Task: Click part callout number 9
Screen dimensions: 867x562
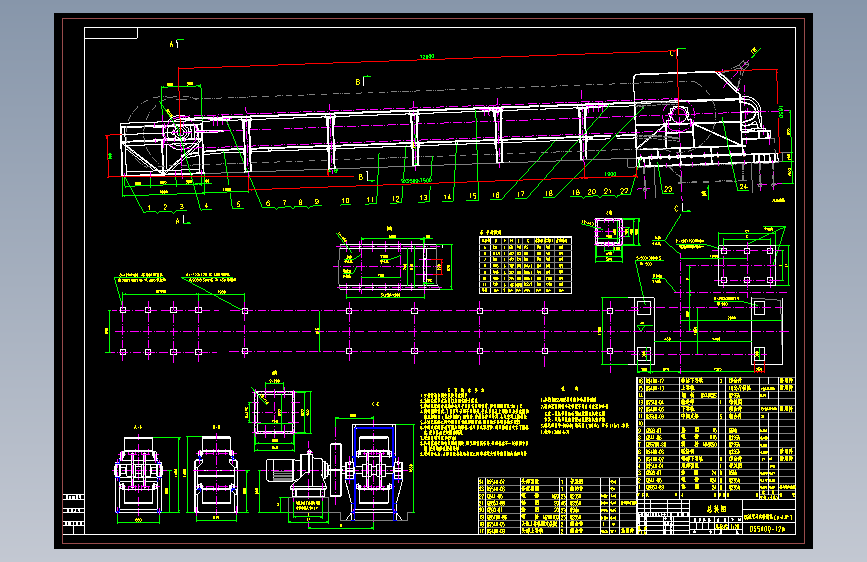Action: pos(317,201)
